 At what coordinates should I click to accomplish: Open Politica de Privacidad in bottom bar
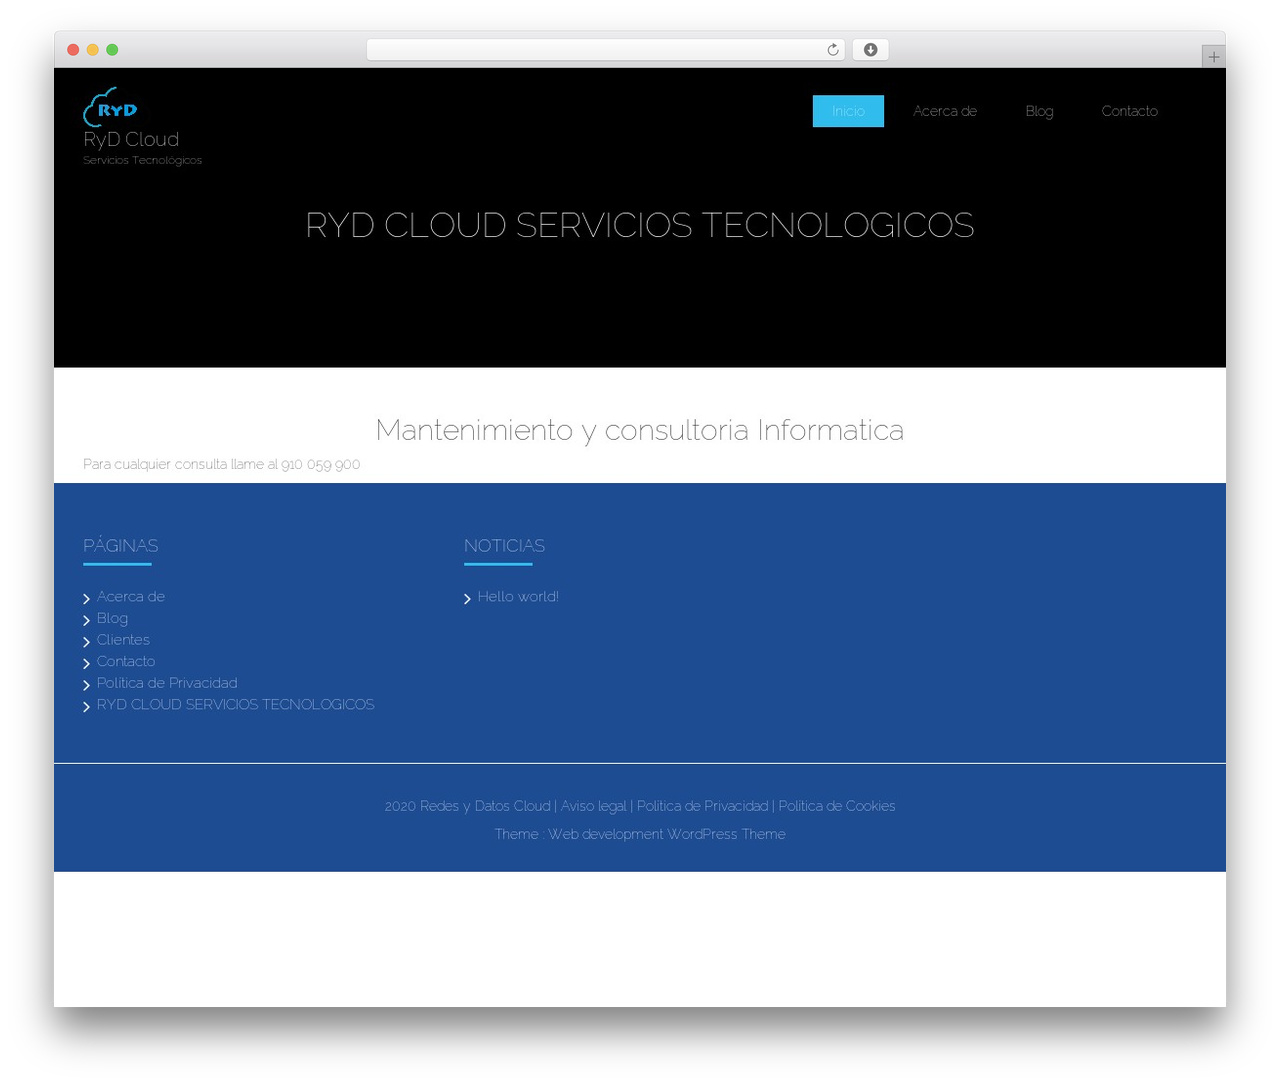[x=703, y=806]
